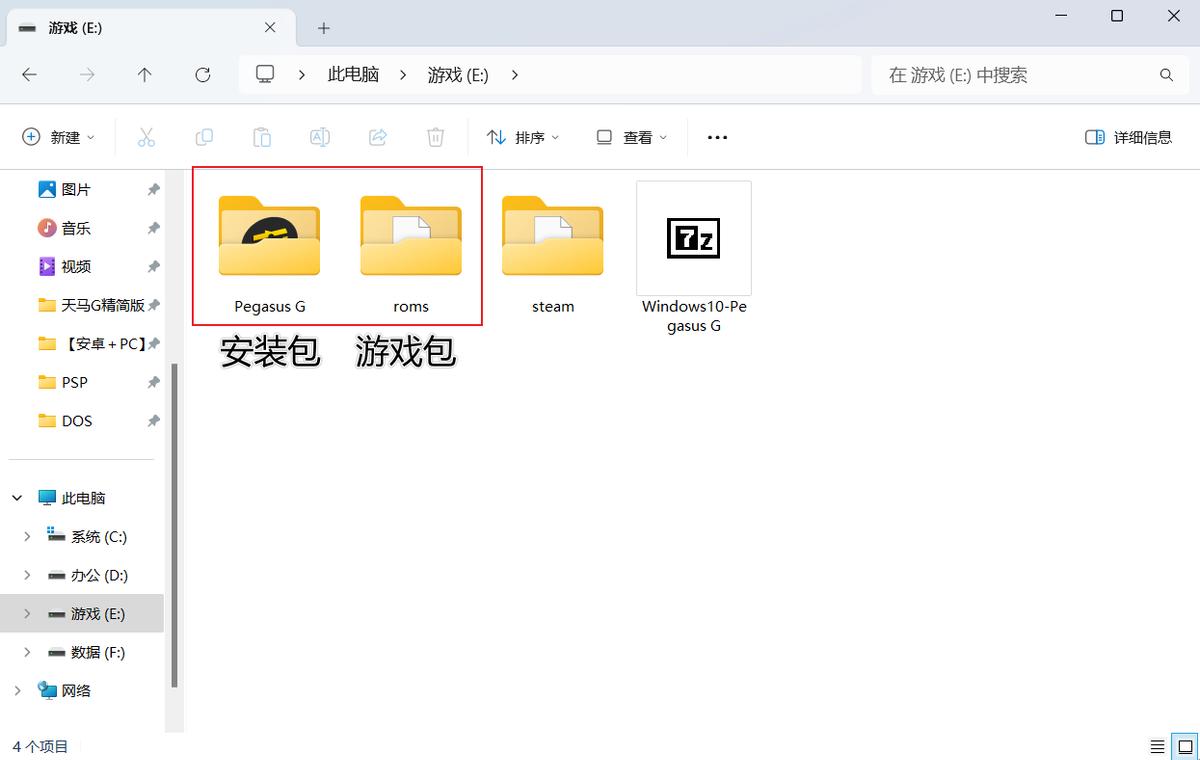This screenshot has width=1200, height=760.
Task: Switch to details view in the status bar
Action: tap(1158, 746)
